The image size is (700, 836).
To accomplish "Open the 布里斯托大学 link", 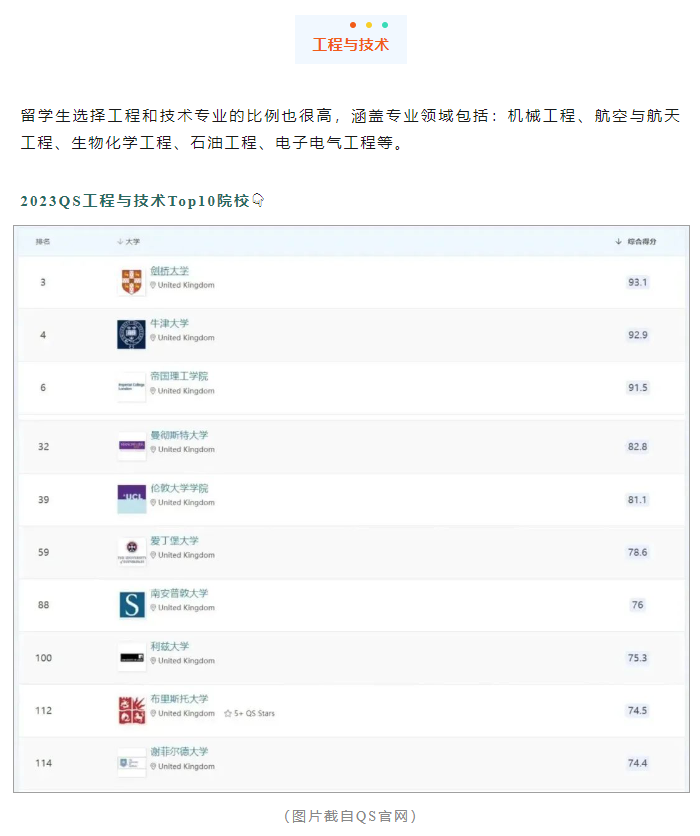I will tap(179, 699).
